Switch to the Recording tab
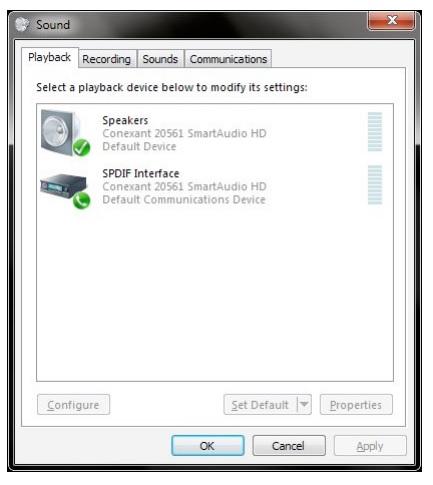433x485 pixels. [107, 59]
